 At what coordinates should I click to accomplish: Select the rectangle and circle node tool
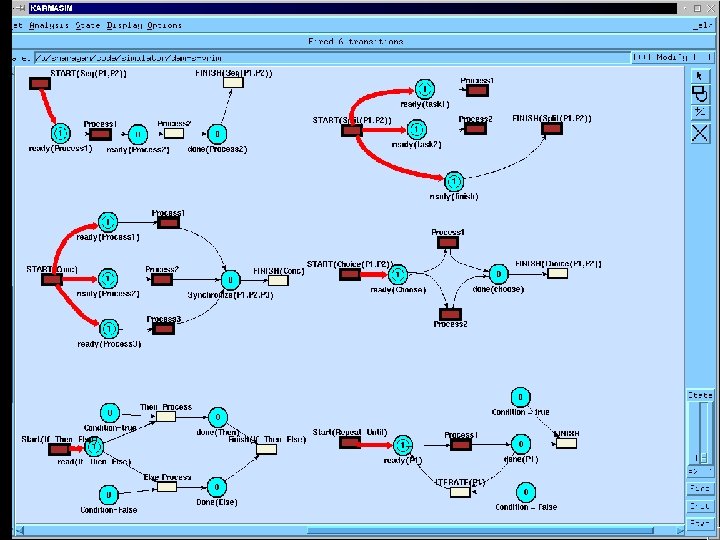pyautogui.click(x=699, y=94)
